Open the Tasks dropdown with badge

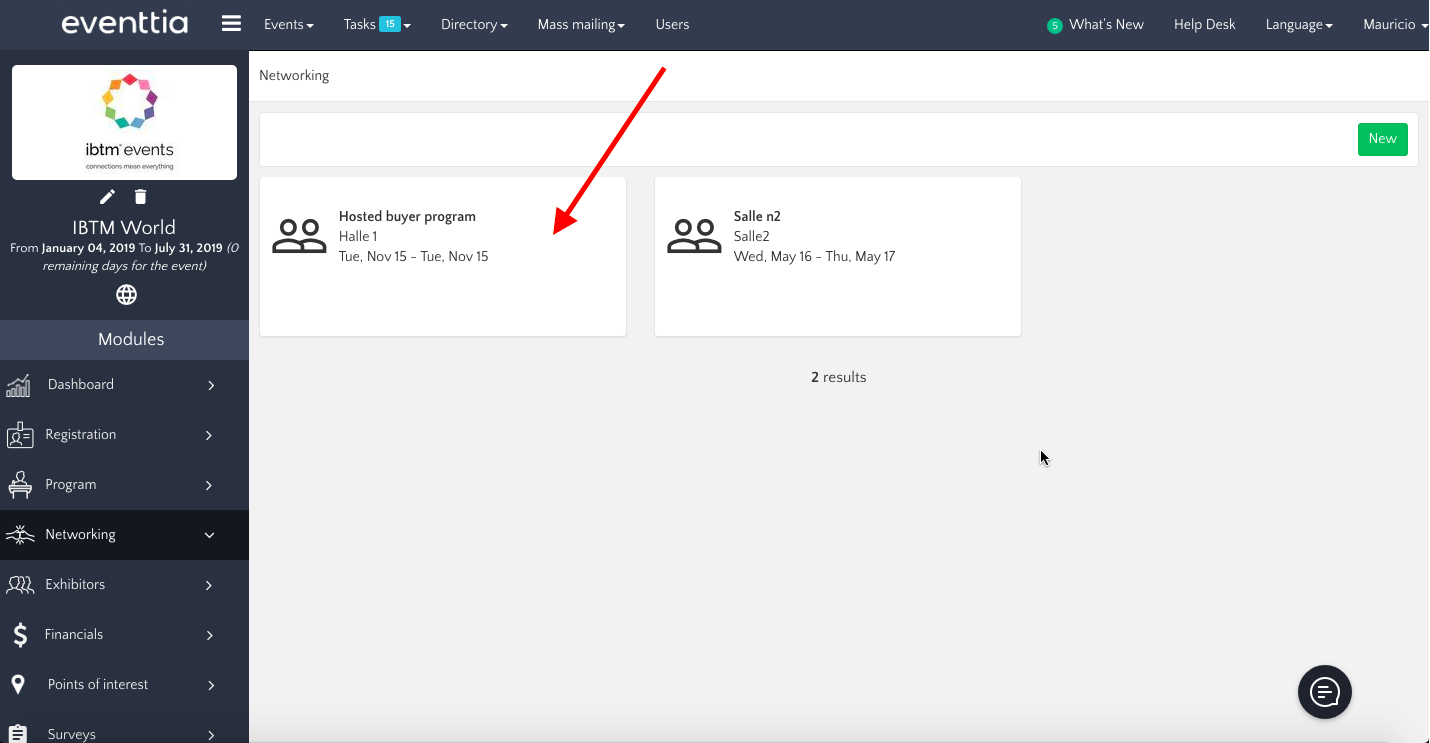tap(376, 24)
